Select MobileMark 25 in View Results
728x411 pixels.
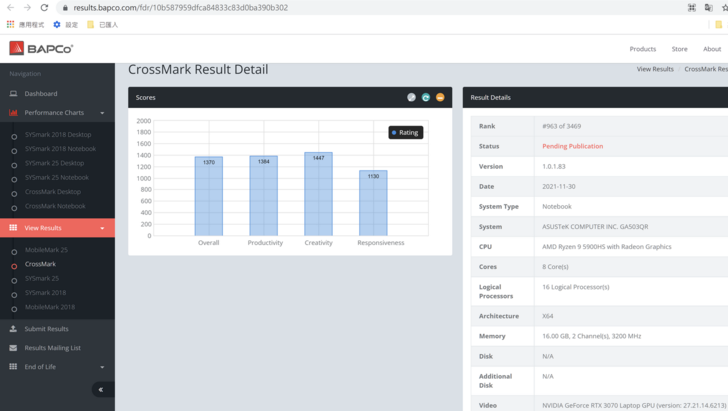point(46,249)
